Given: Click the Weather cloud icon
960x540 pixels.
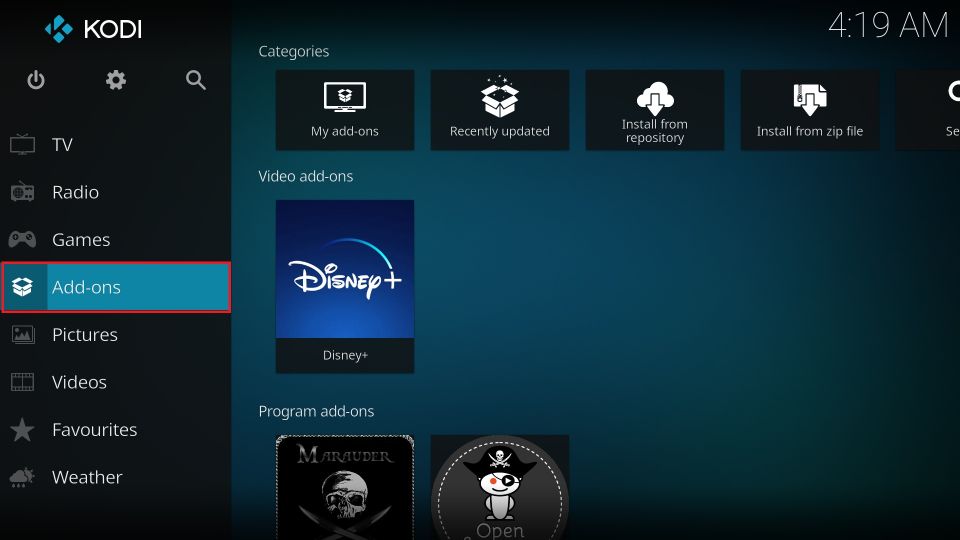Looking at the screenshot, I should click(x=22, y=477).
